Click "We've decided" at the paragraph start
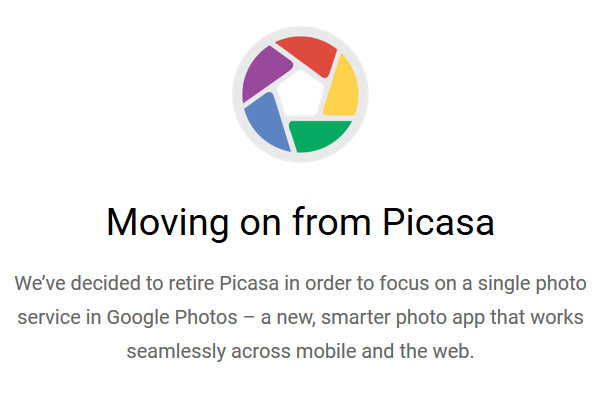 pos(73,283)
